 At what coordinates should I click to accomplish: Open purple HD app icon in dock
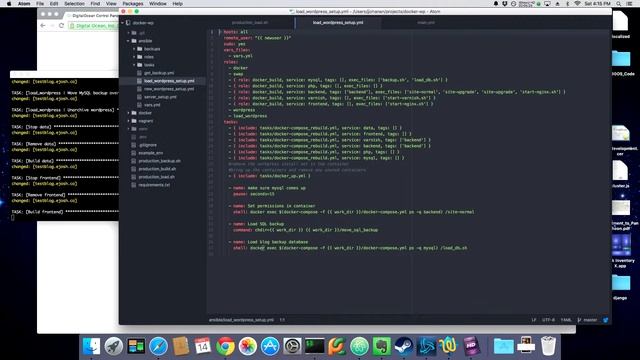(471, 346)
